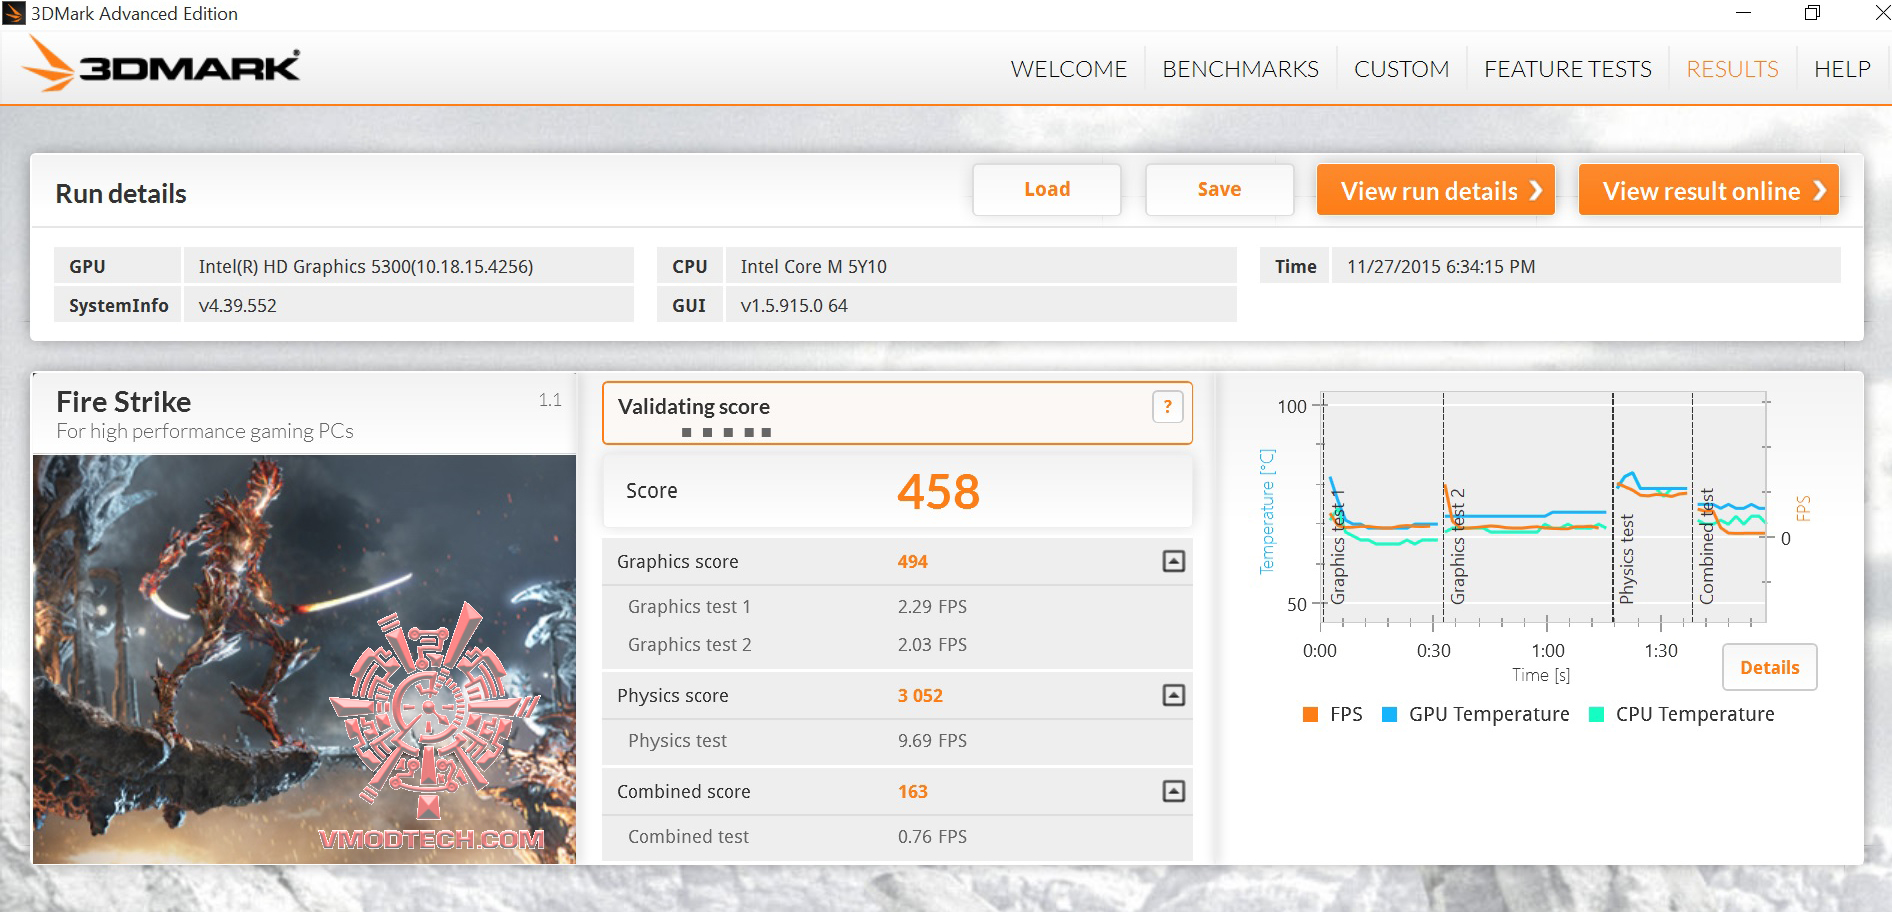Click the 3DMark logo
The height and width of the screenshot is (912, 1892).
[x=161, y=65]
